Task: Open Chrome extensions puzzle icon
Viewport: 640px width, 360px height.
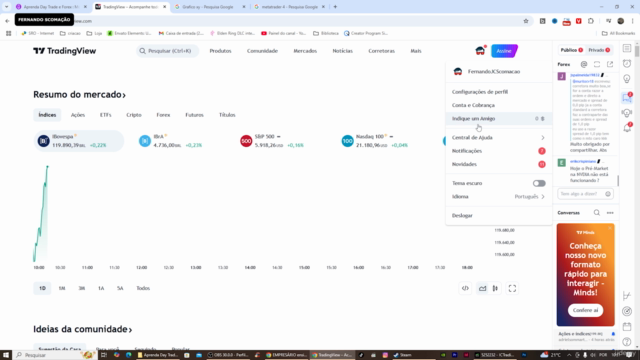Action: [591, 21]
